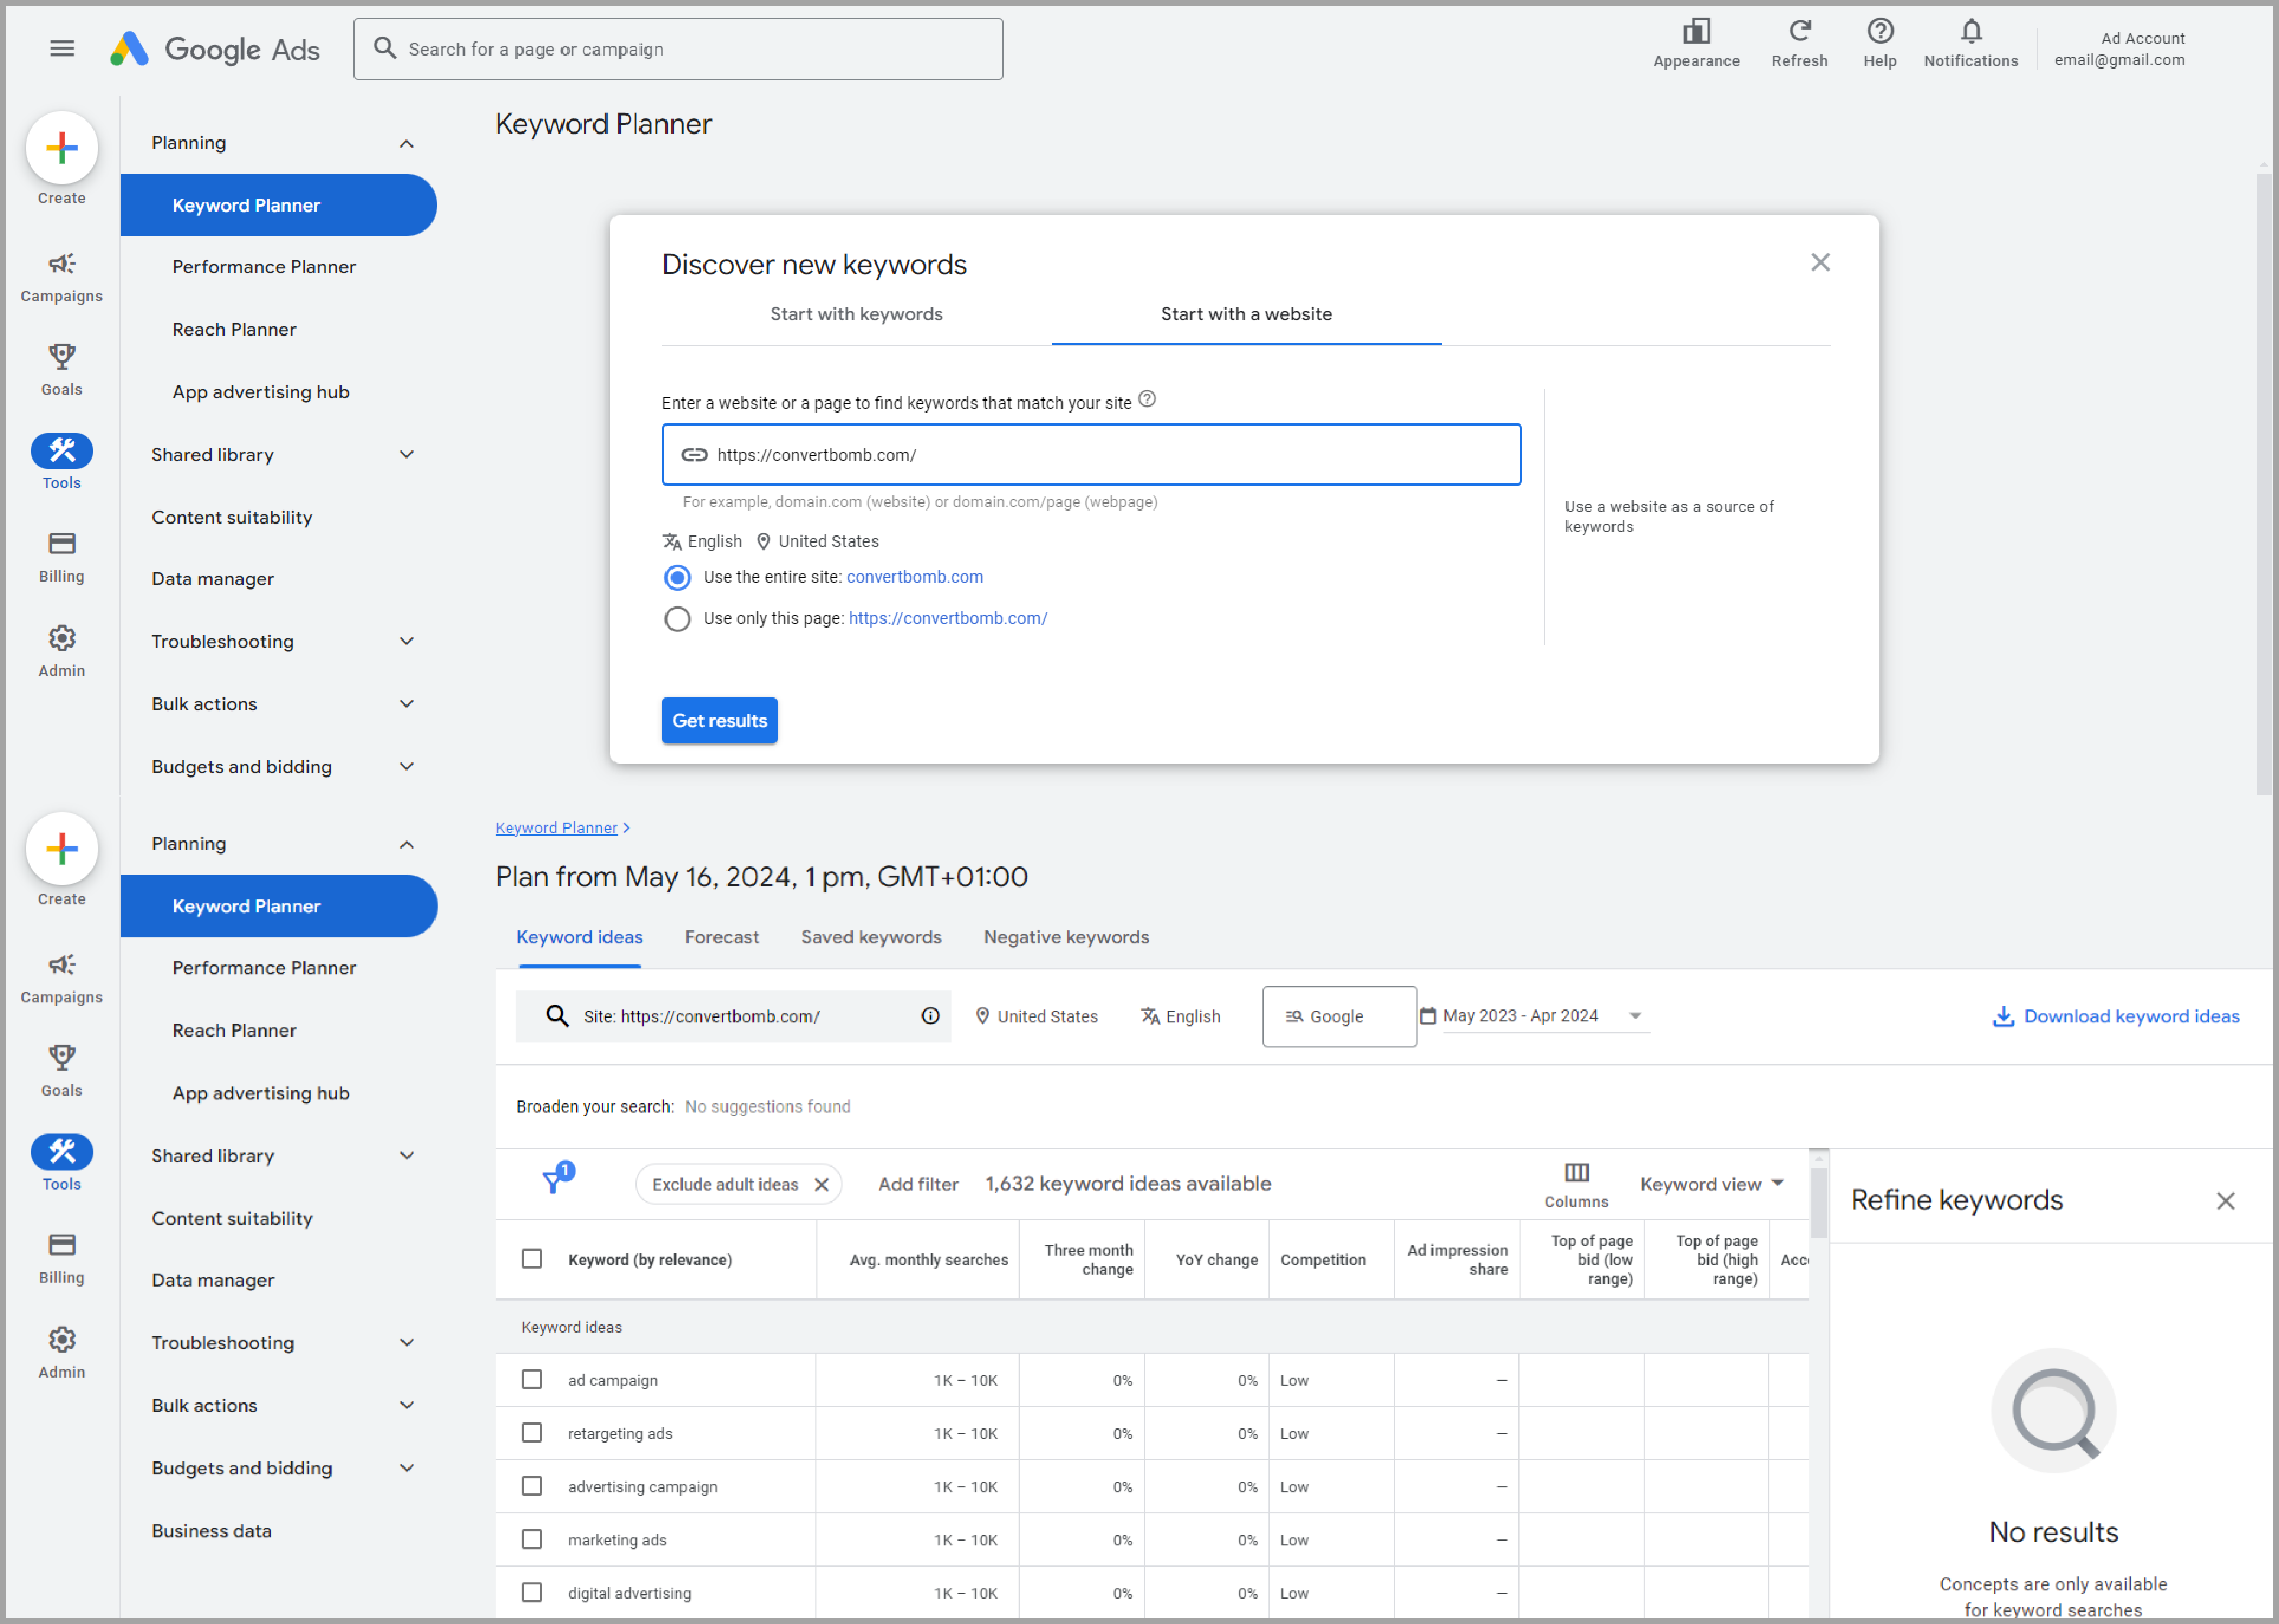Select Use only this page radio button
The image size is (2279, 1624).
(677, 619)
